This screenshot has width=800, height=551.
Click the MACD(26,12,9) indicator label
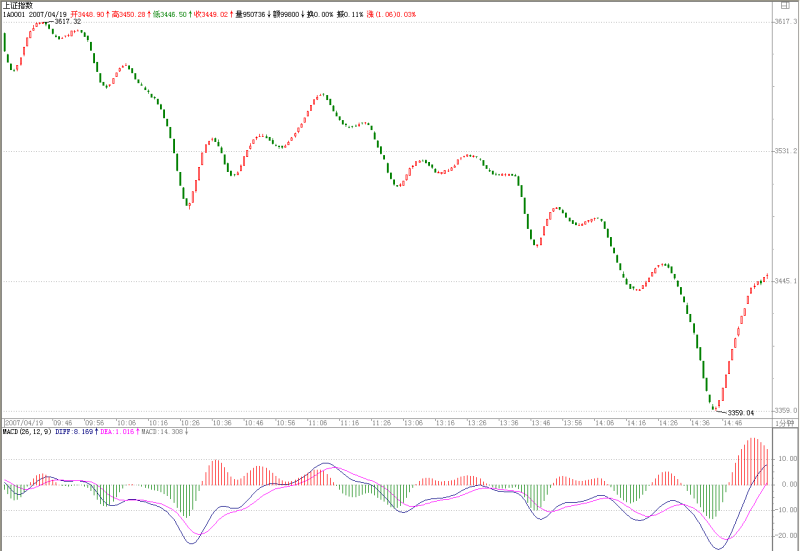coord(27,432)
